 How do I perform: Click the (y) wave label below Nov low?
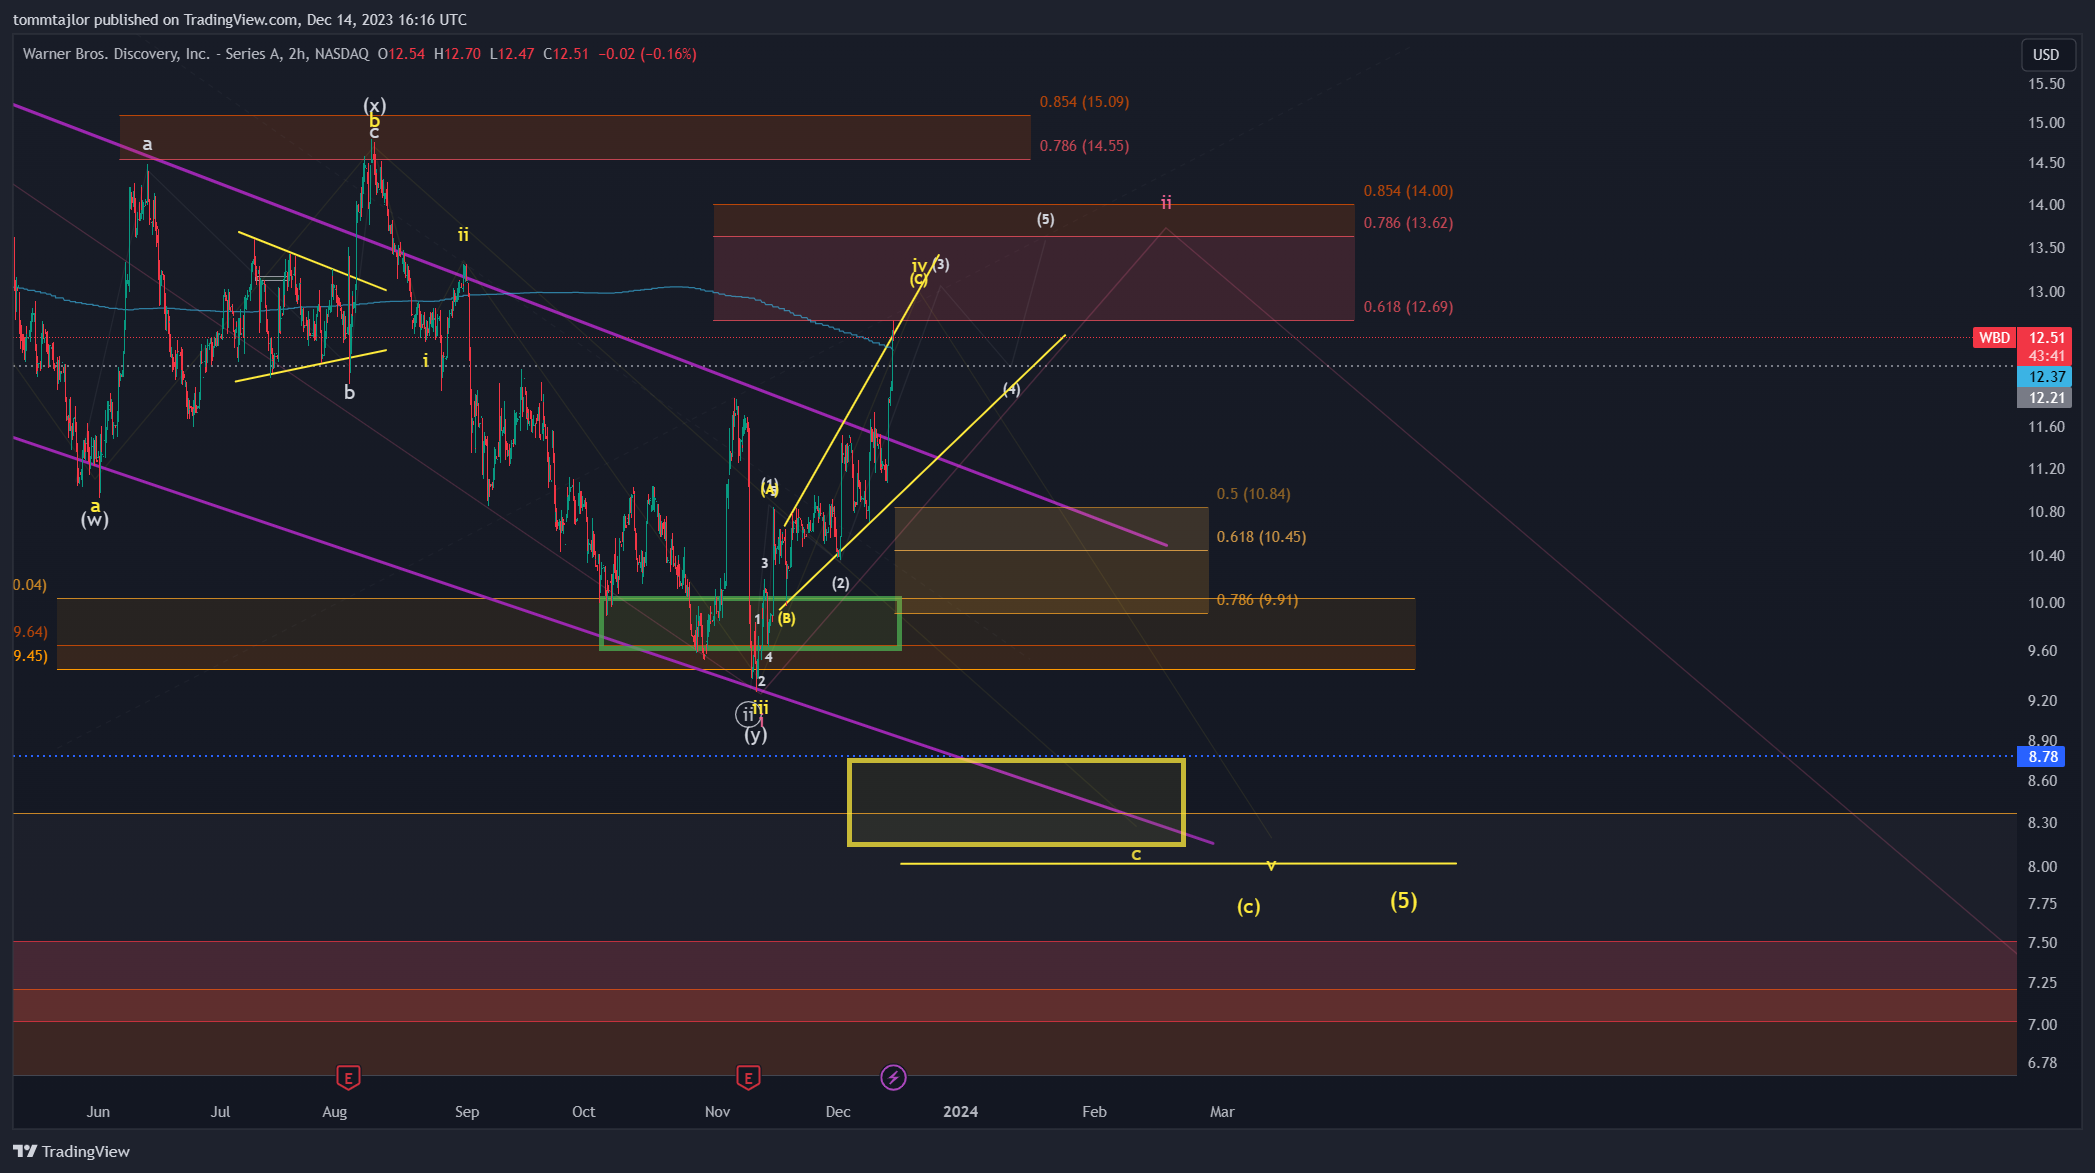756,735
